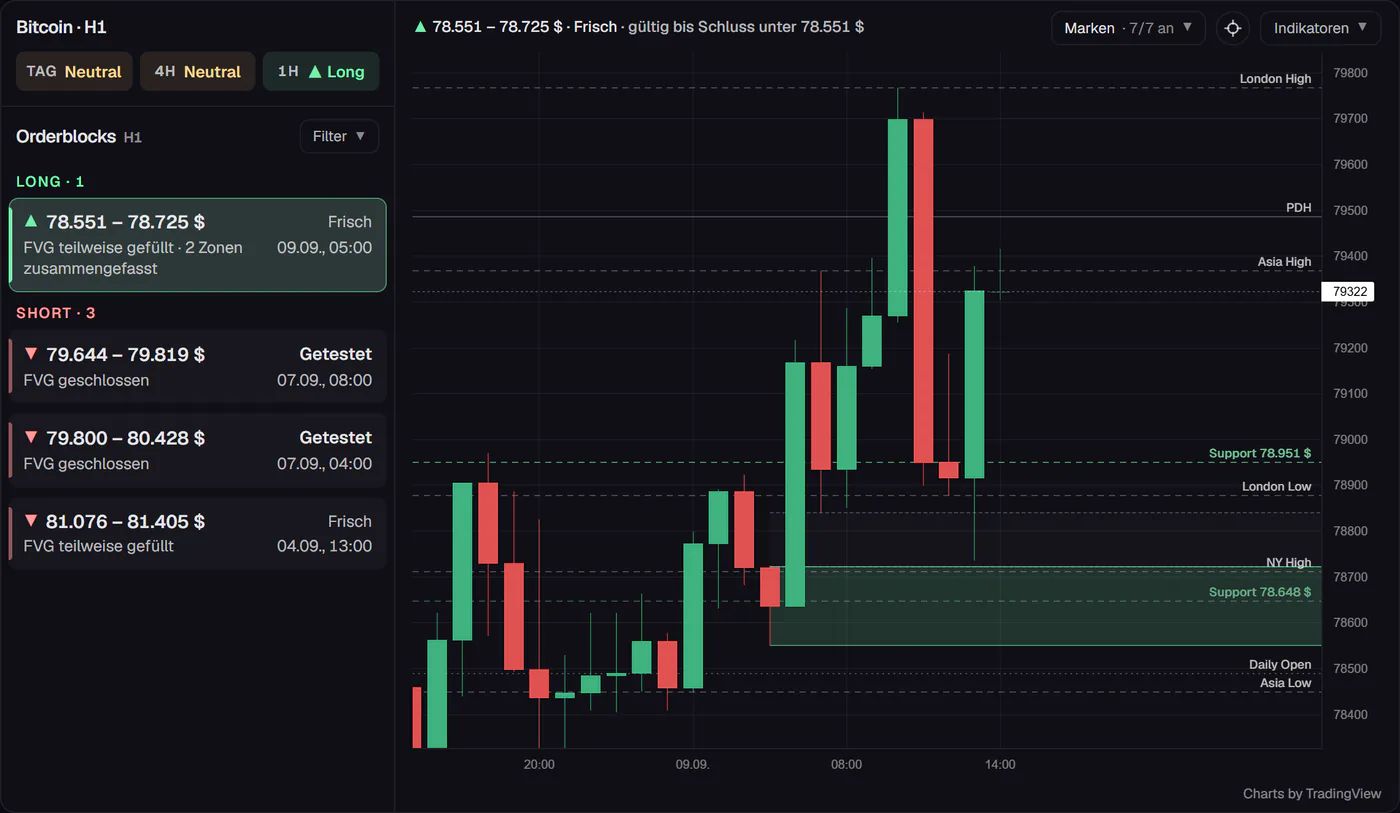
Task: Click the red down-triangle on the 81.076 – 81.405 $ card
Action: [x=31, y=521]
